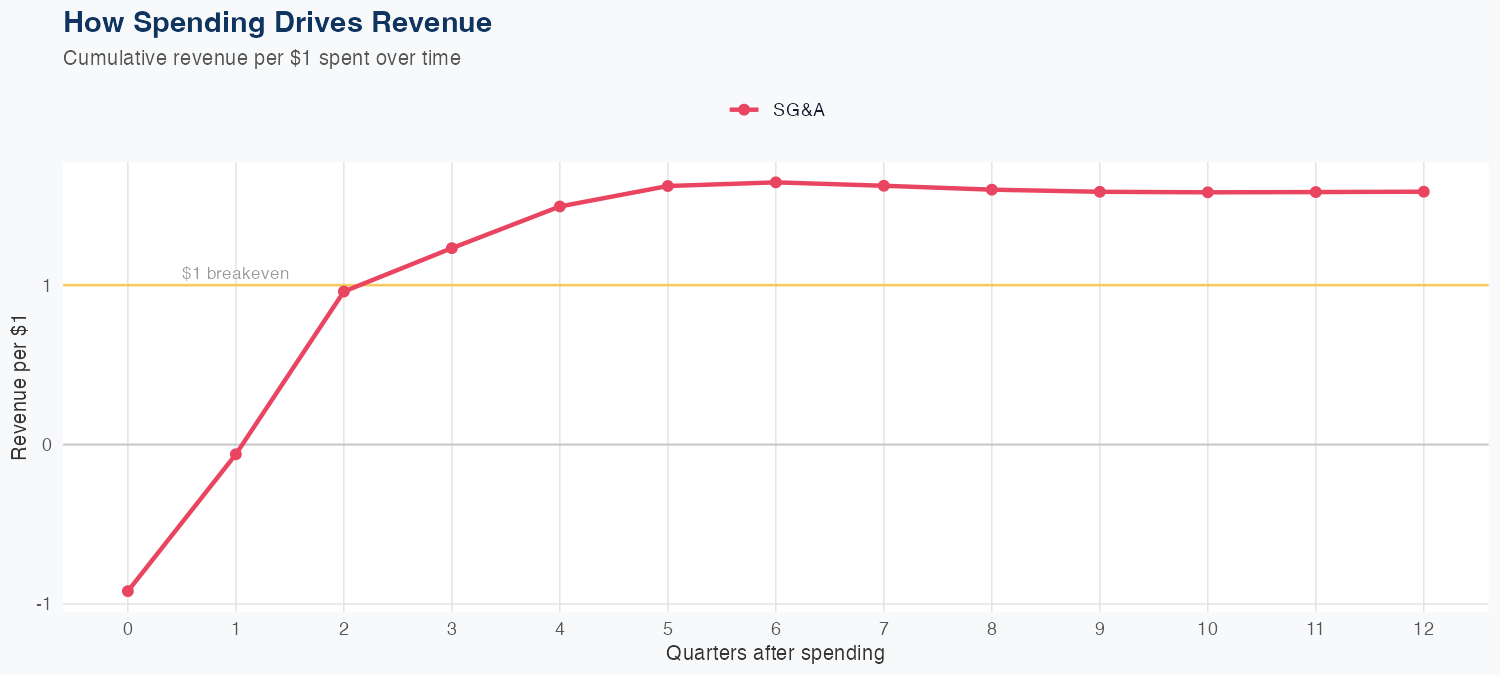Select the data point at quarter 5

[668, 186]
